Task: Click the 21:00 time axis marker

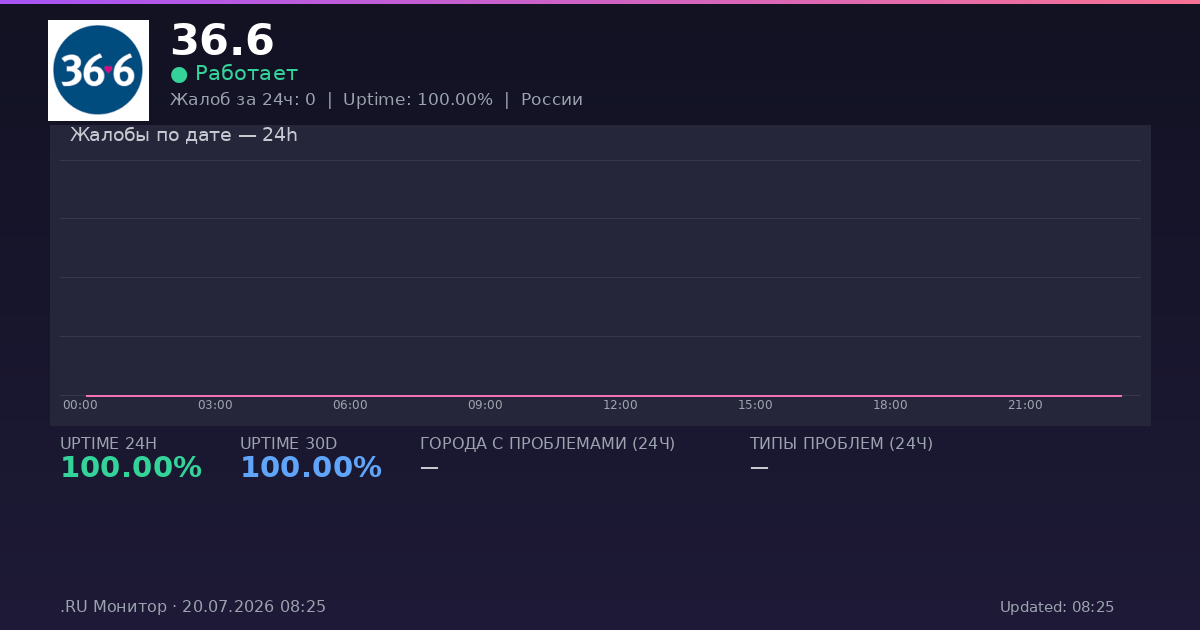Action: pyautogui.click(x=1025, y=405)
